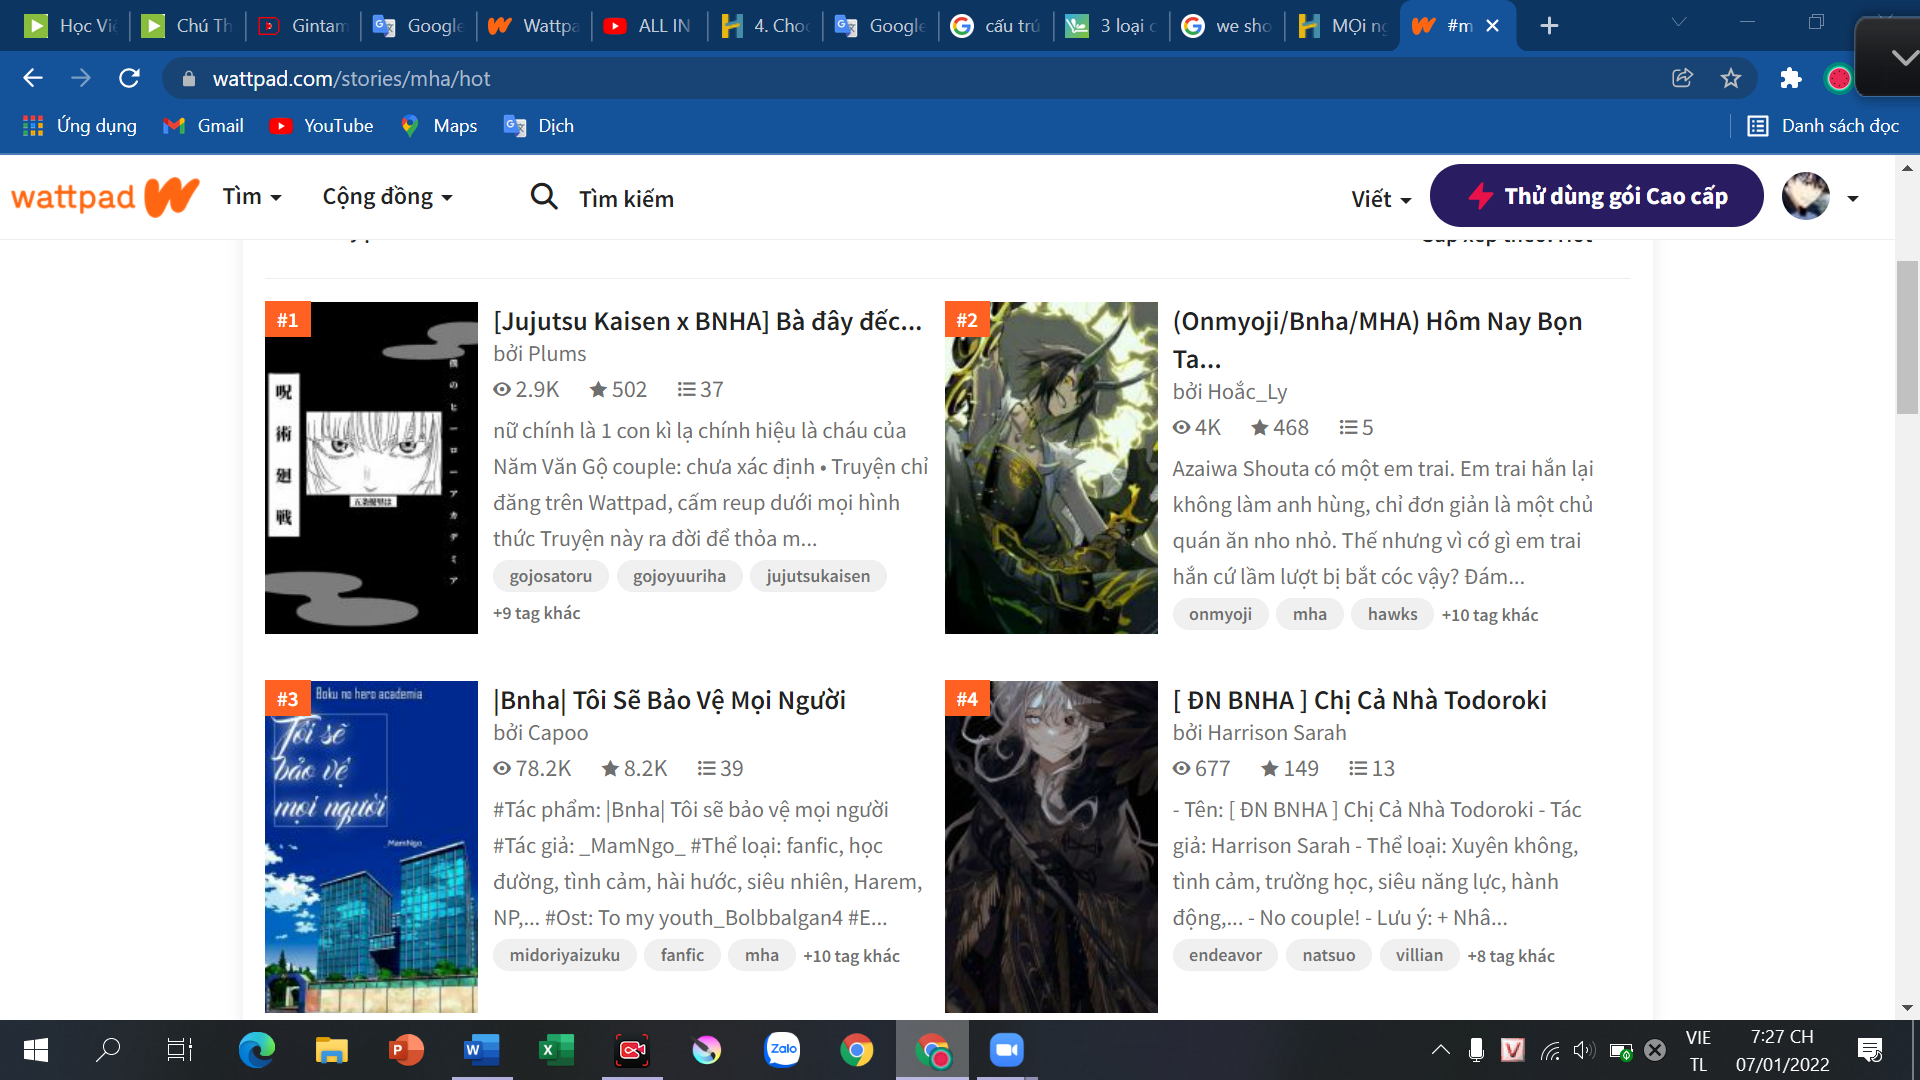The image size is (1920, 1080).
Task: Expand the Cộng đồng dropdown menu
Action: click(387, 197)
